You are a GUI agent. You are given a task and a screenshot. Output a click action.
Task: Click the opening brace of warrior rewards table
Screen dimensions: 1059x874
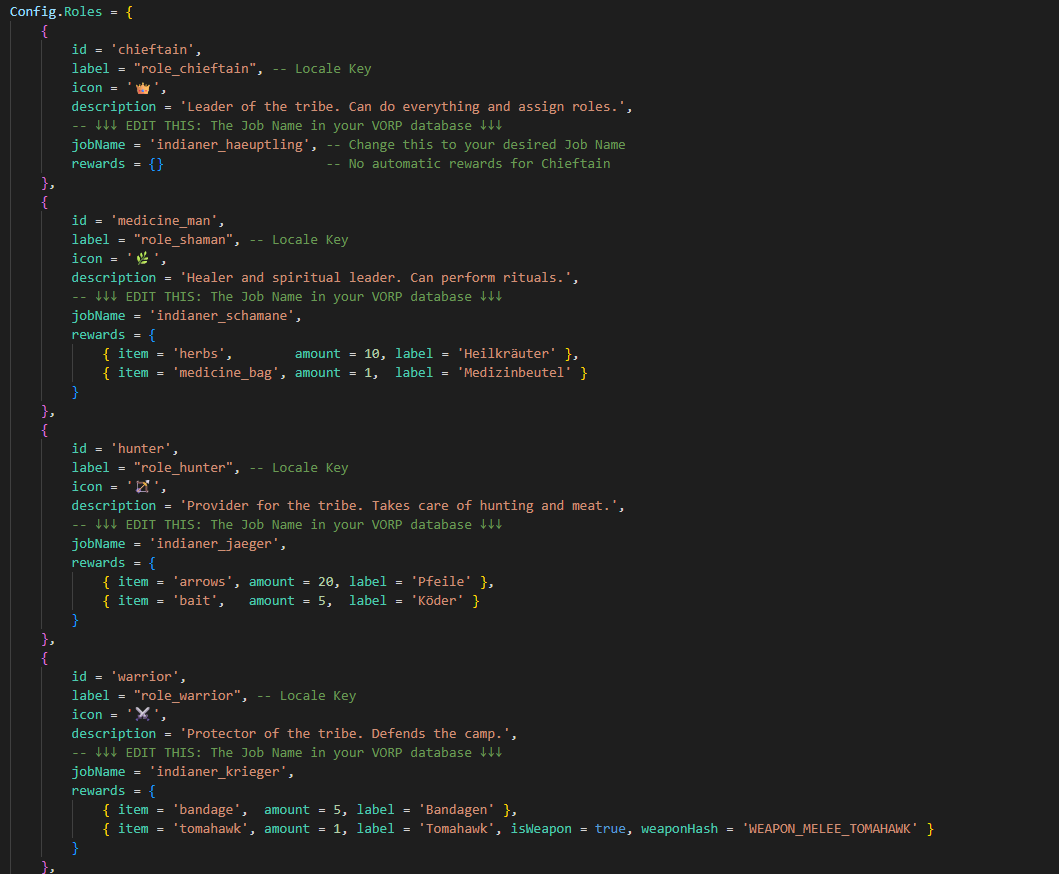(152, 791)
